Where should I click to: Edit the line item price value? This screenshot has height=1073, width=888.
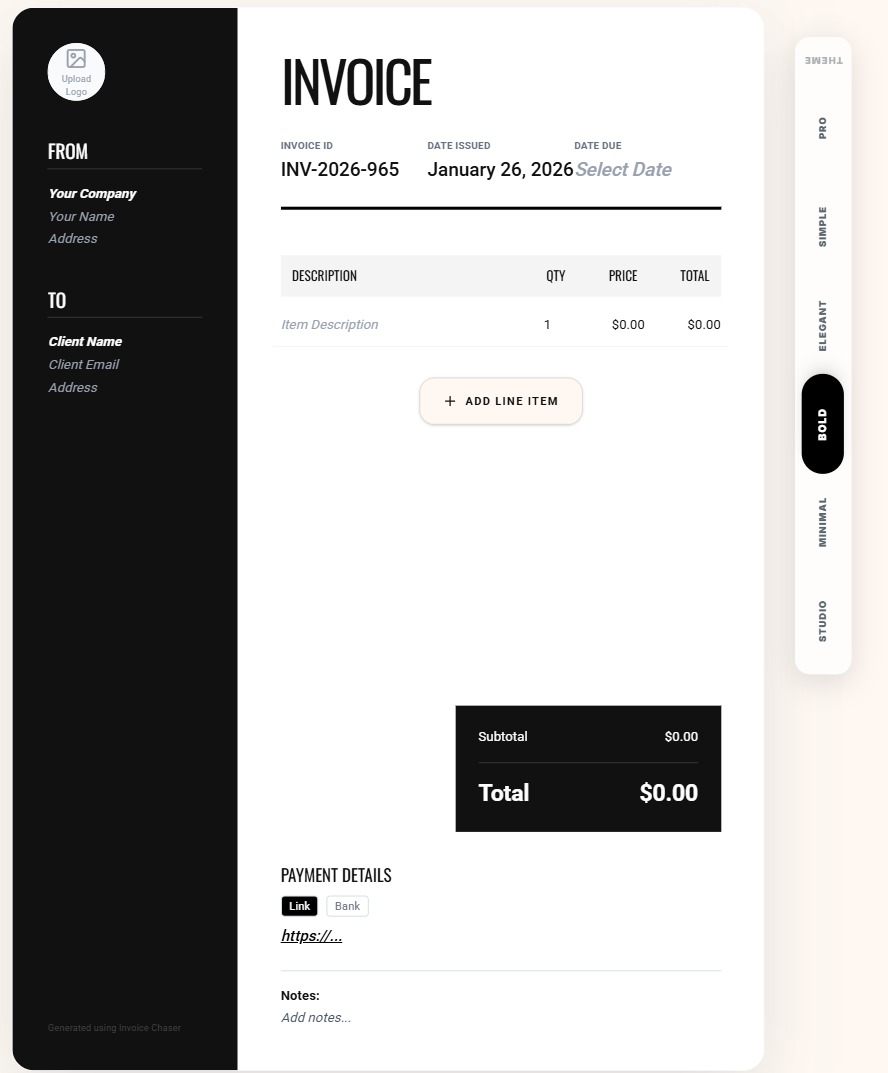pyautogui.click(x=628, y=325)
